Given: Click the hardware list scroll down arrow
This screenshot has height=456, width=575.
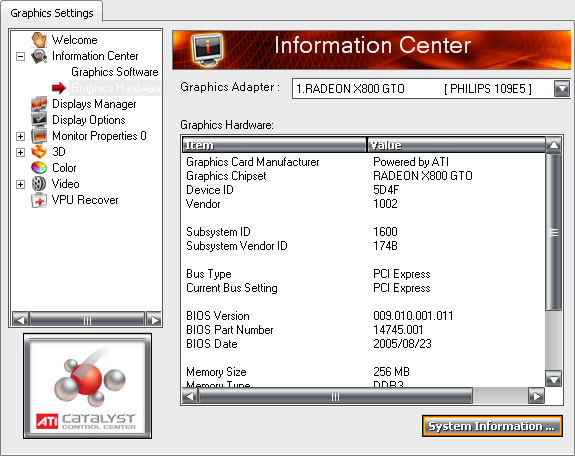Looking at the screenshot, I should tap(553, 379).
